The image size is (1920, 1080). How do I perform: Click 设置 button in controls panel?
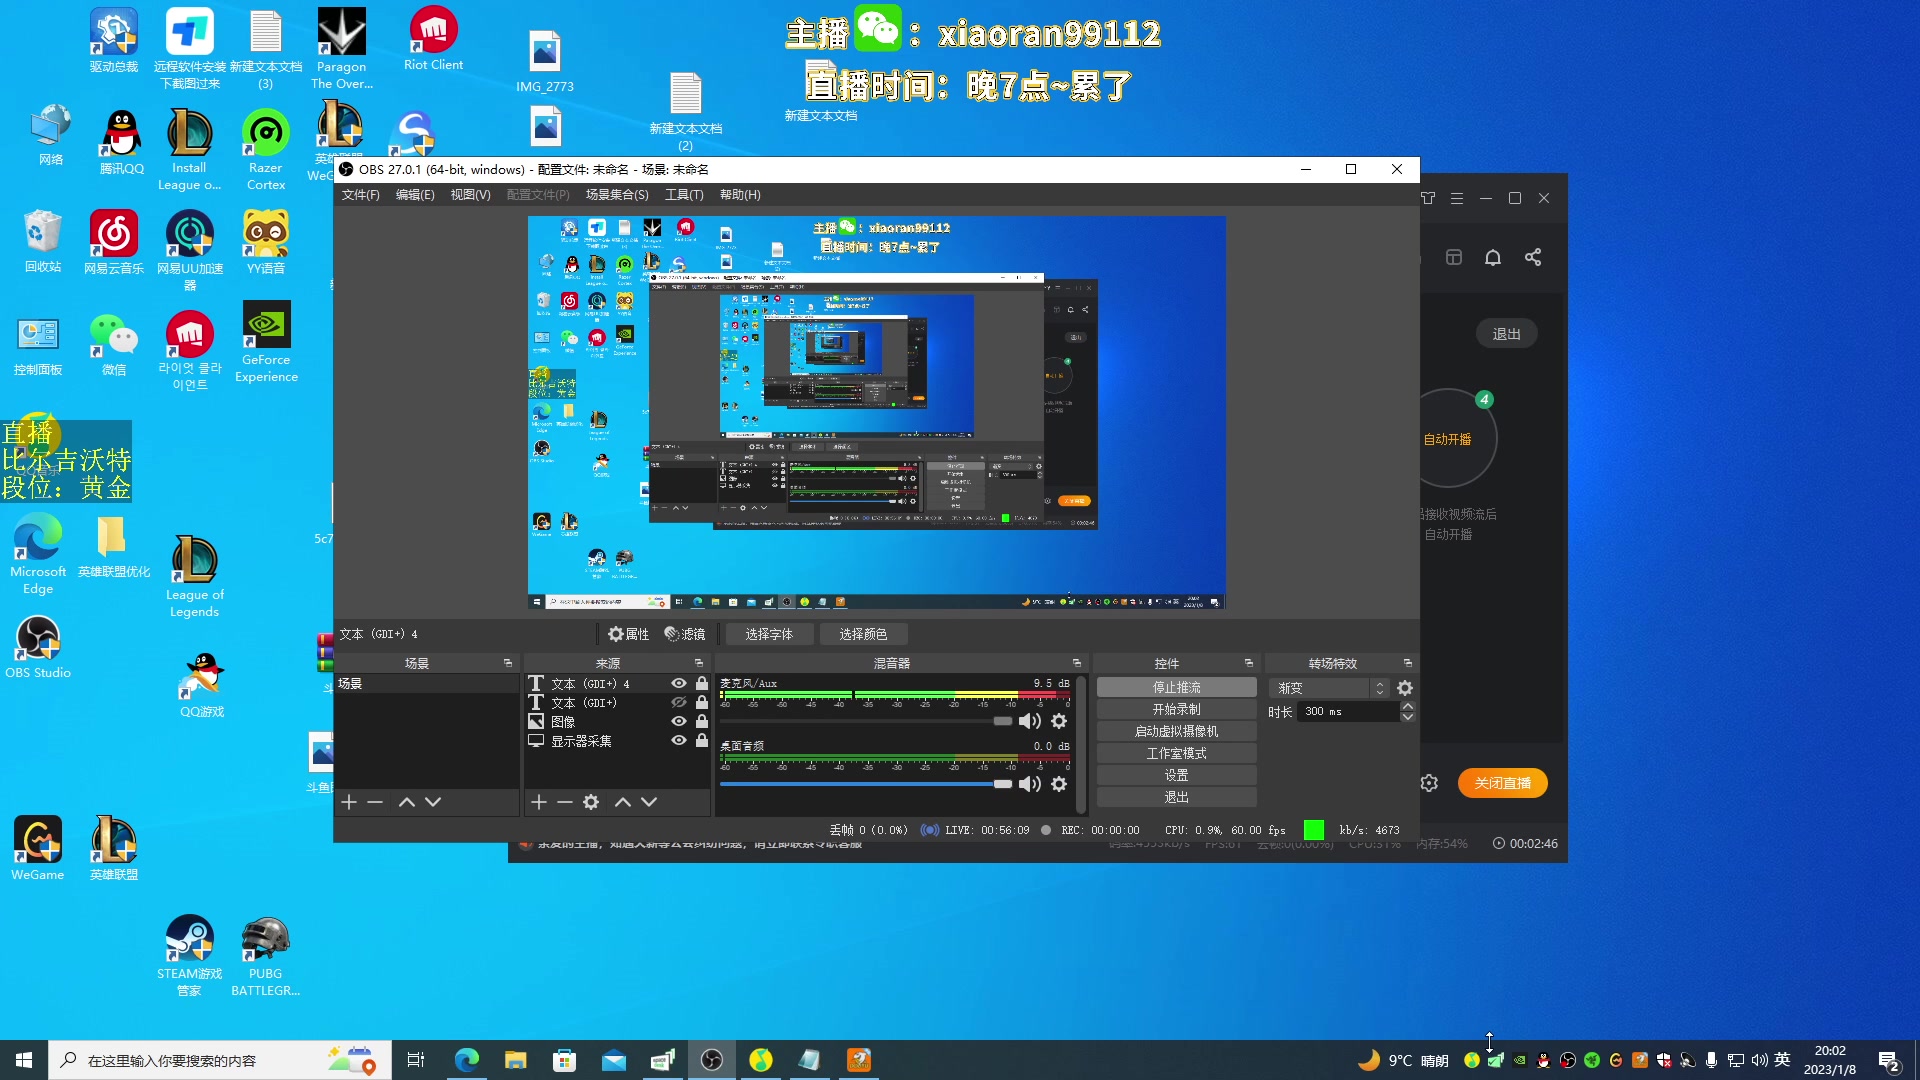point(1177,775)
